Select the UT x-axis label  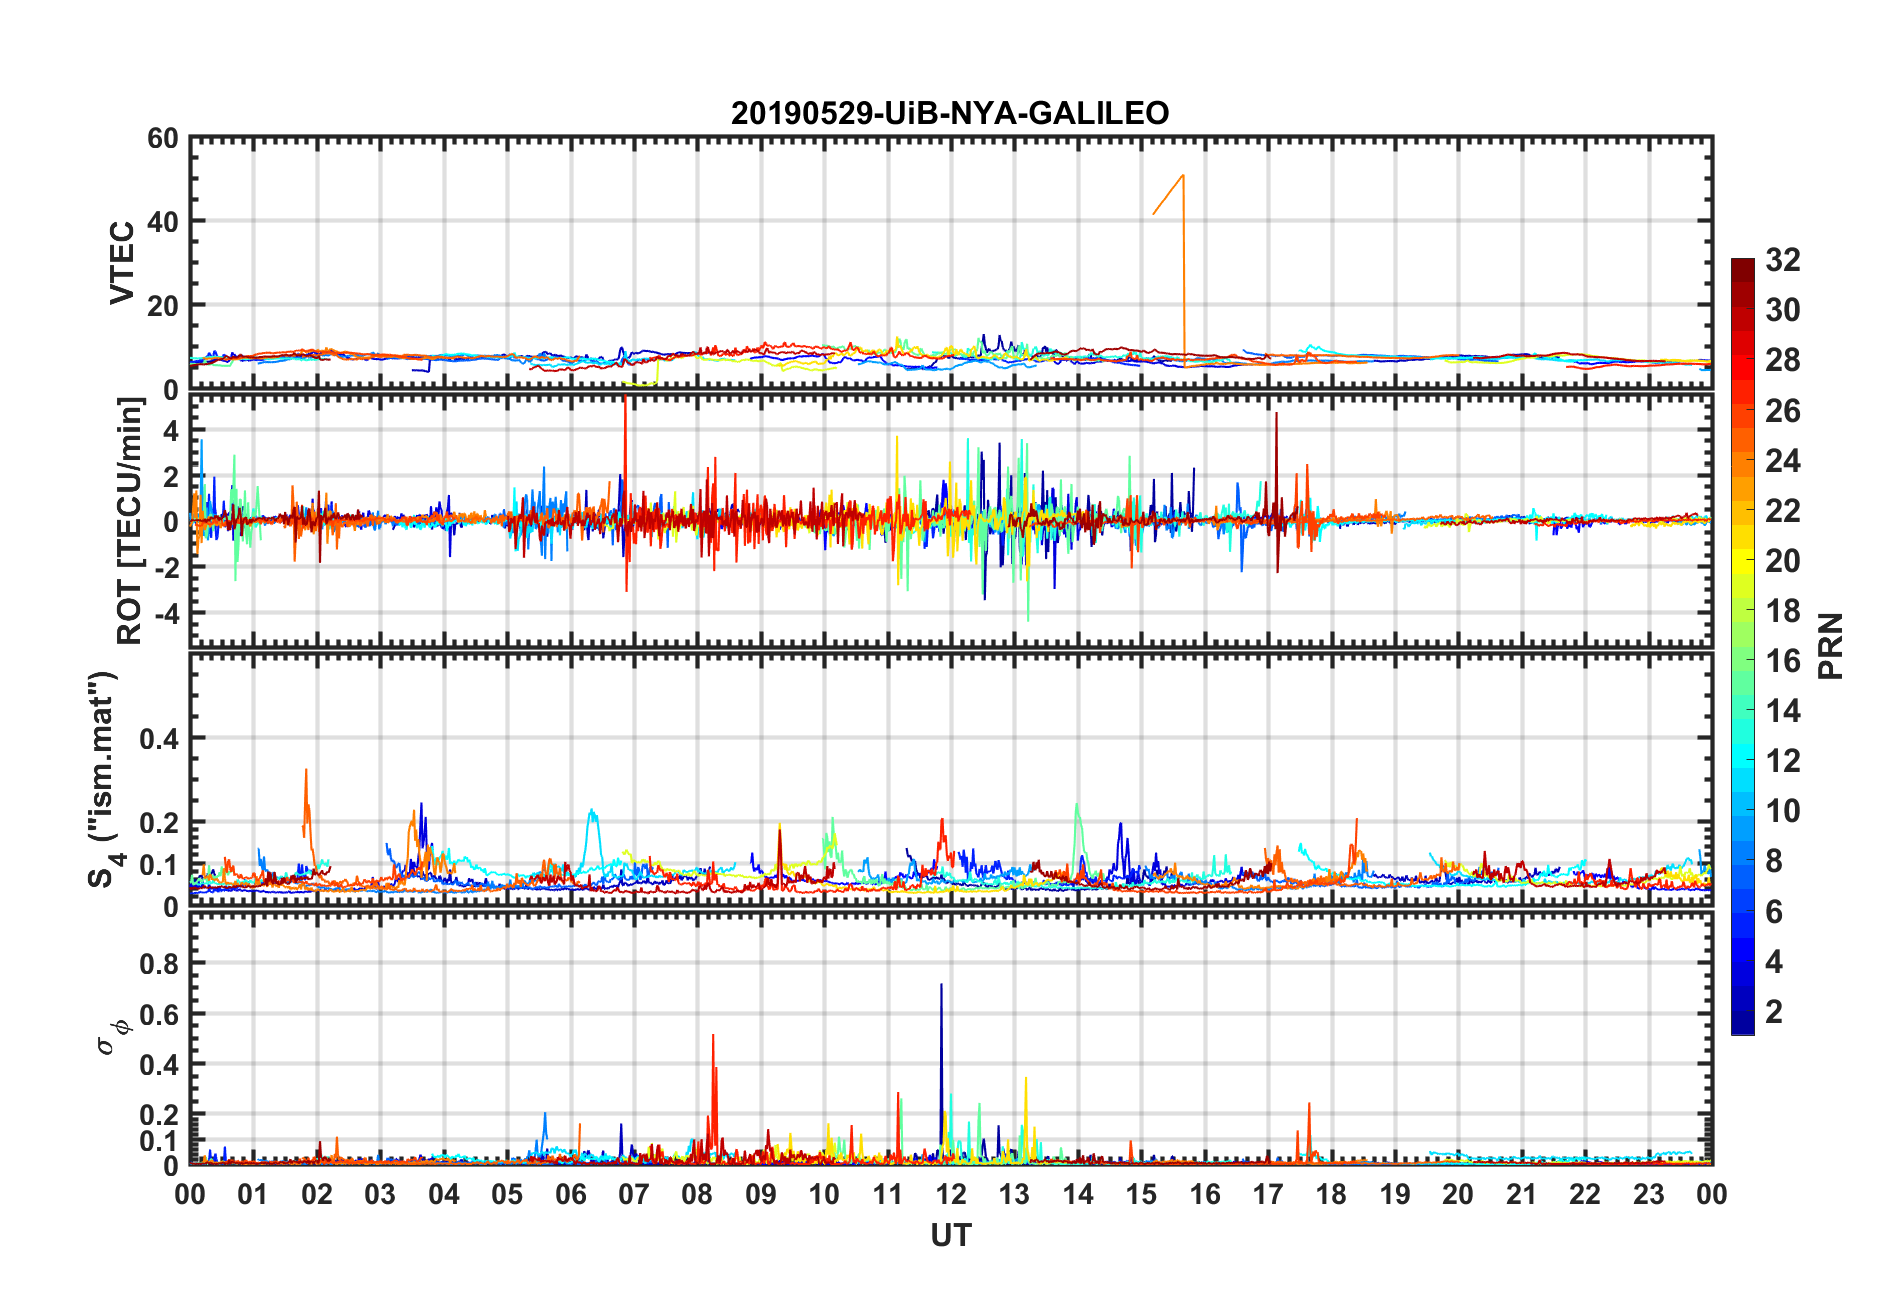(x=950, y=1236)
